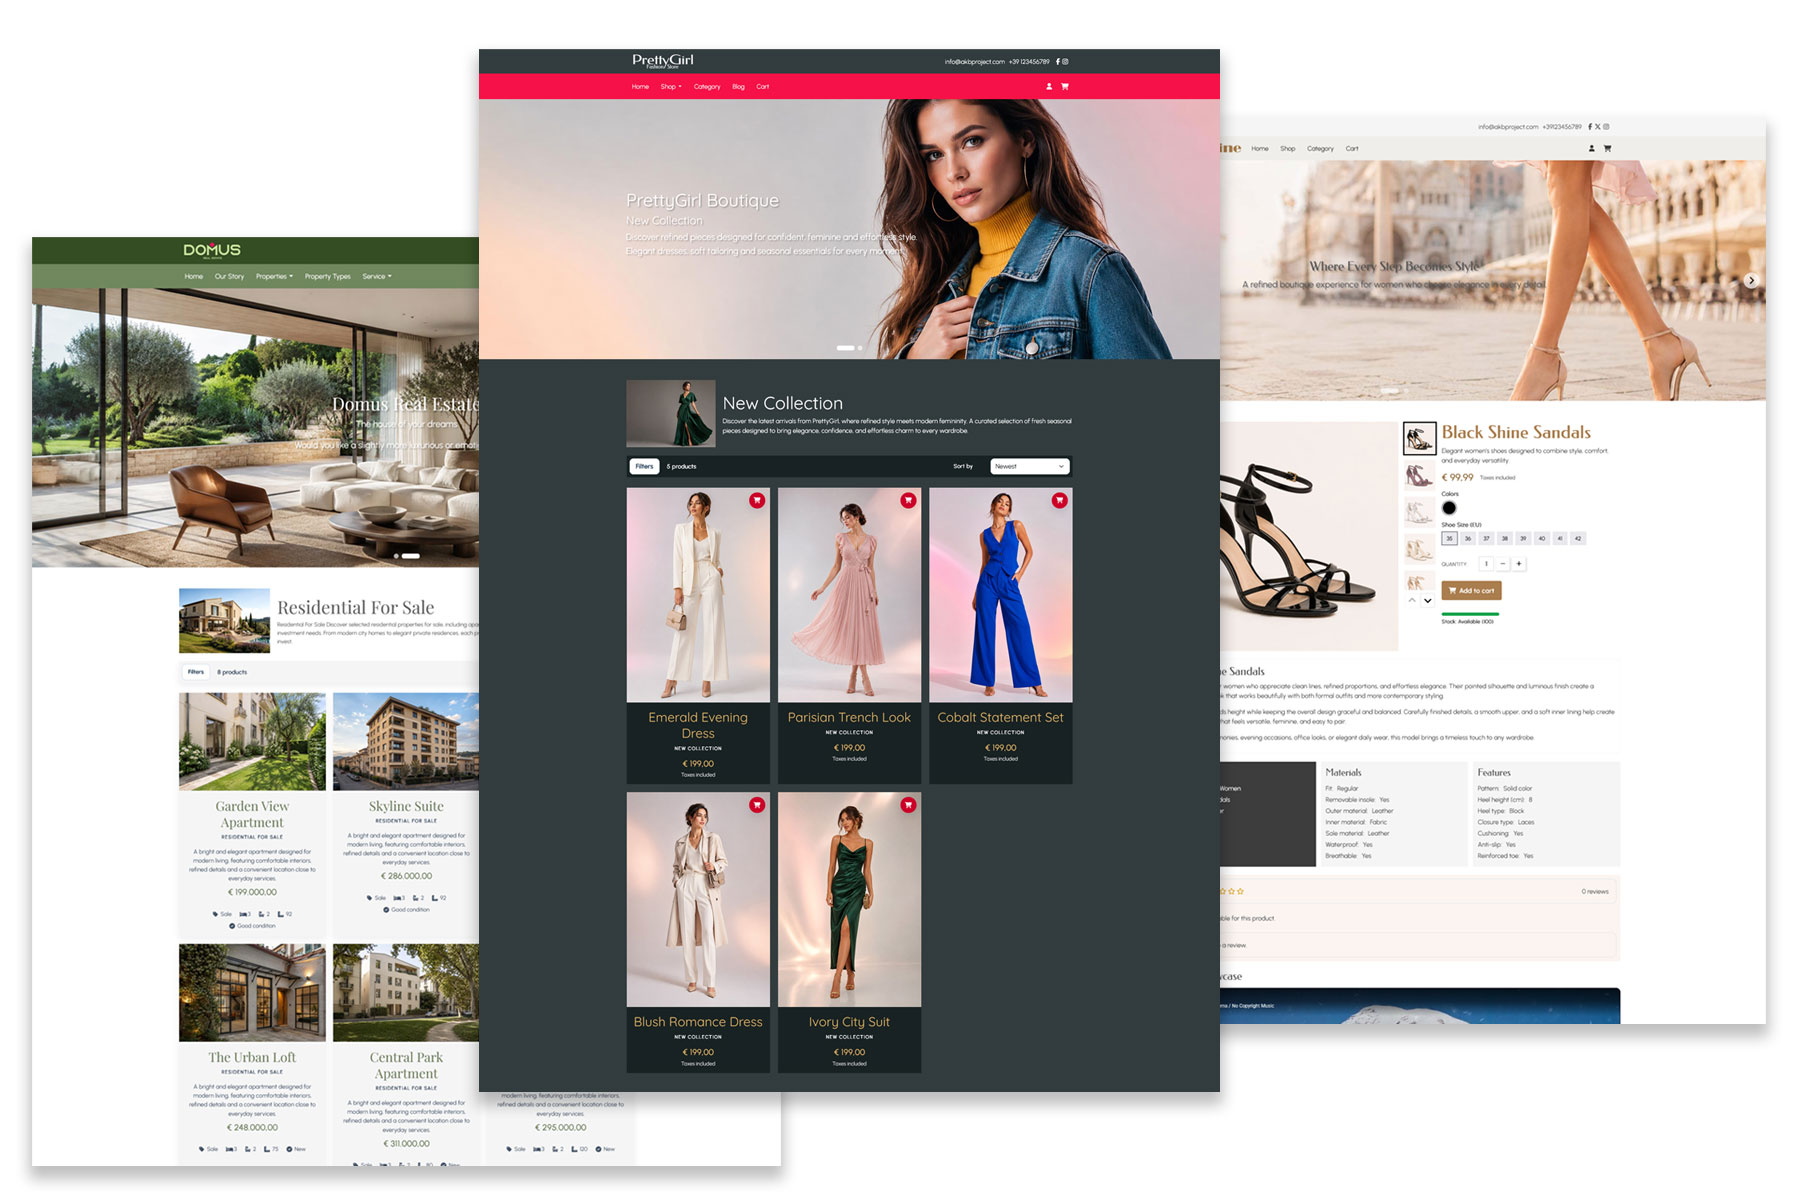Open the PrettyGirl shopping cart icon
This screenshot has width=1800, height=1200.
tap(1065, 86)
